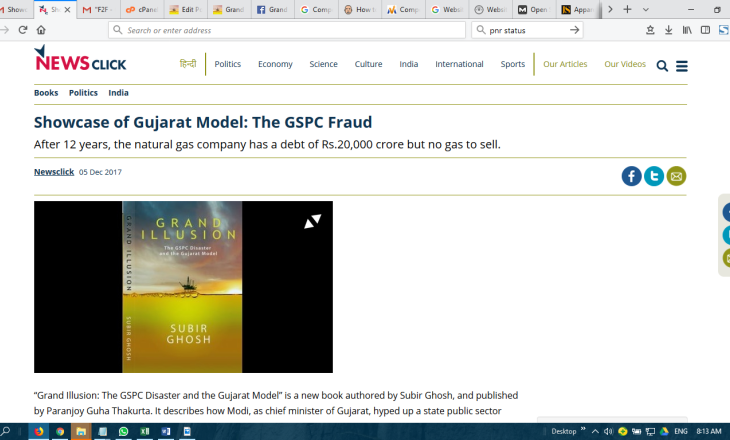Click the volume icon in tray
Viewport: 730px width, 440px height.
[x=608, y=431]
